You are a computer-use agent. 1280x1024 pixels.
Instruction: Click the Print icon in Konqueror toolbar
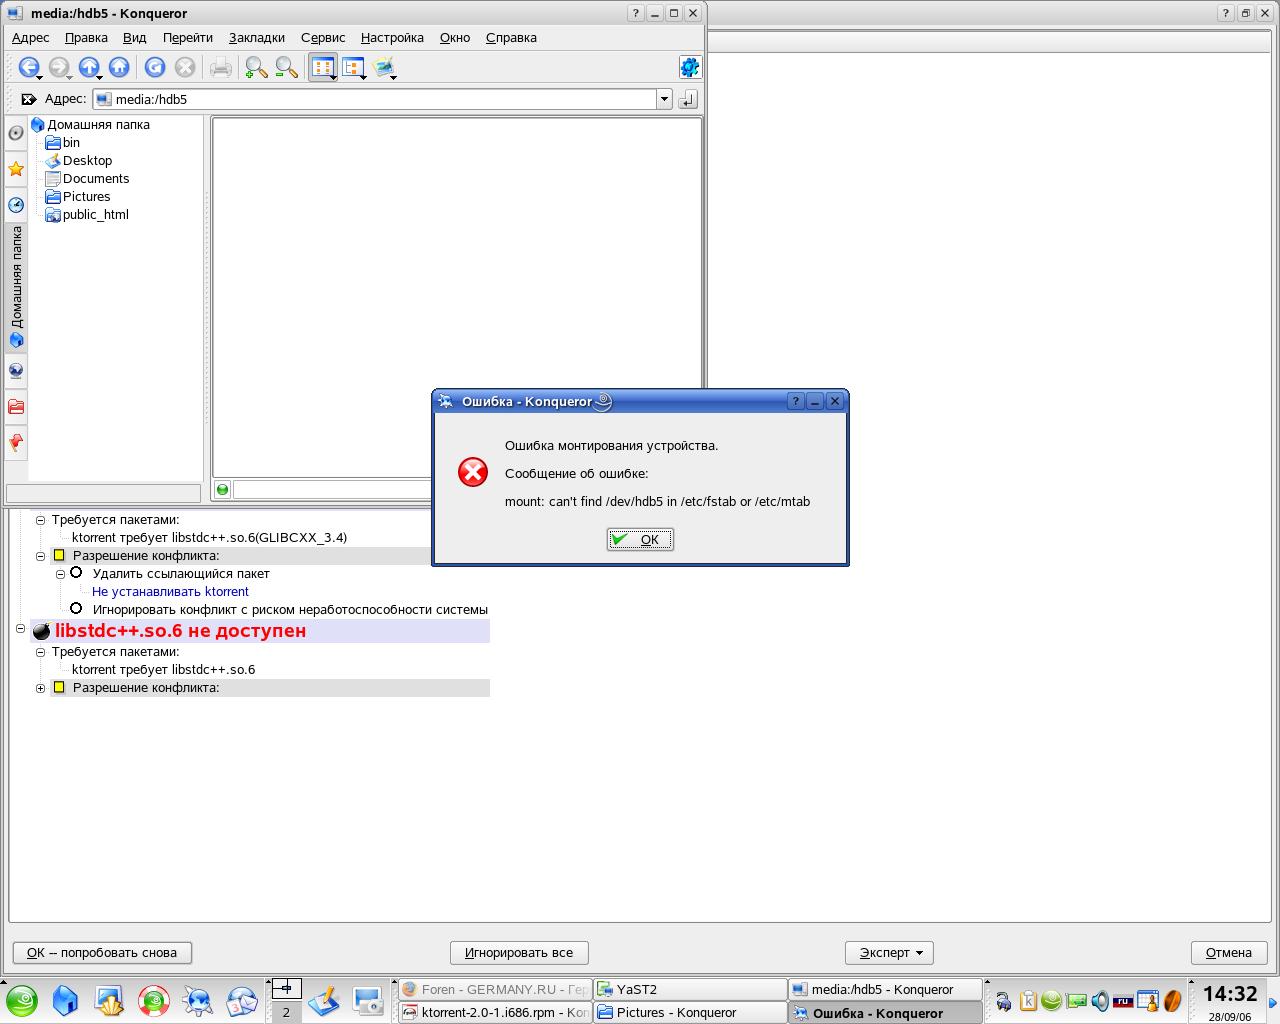[221, 67]
